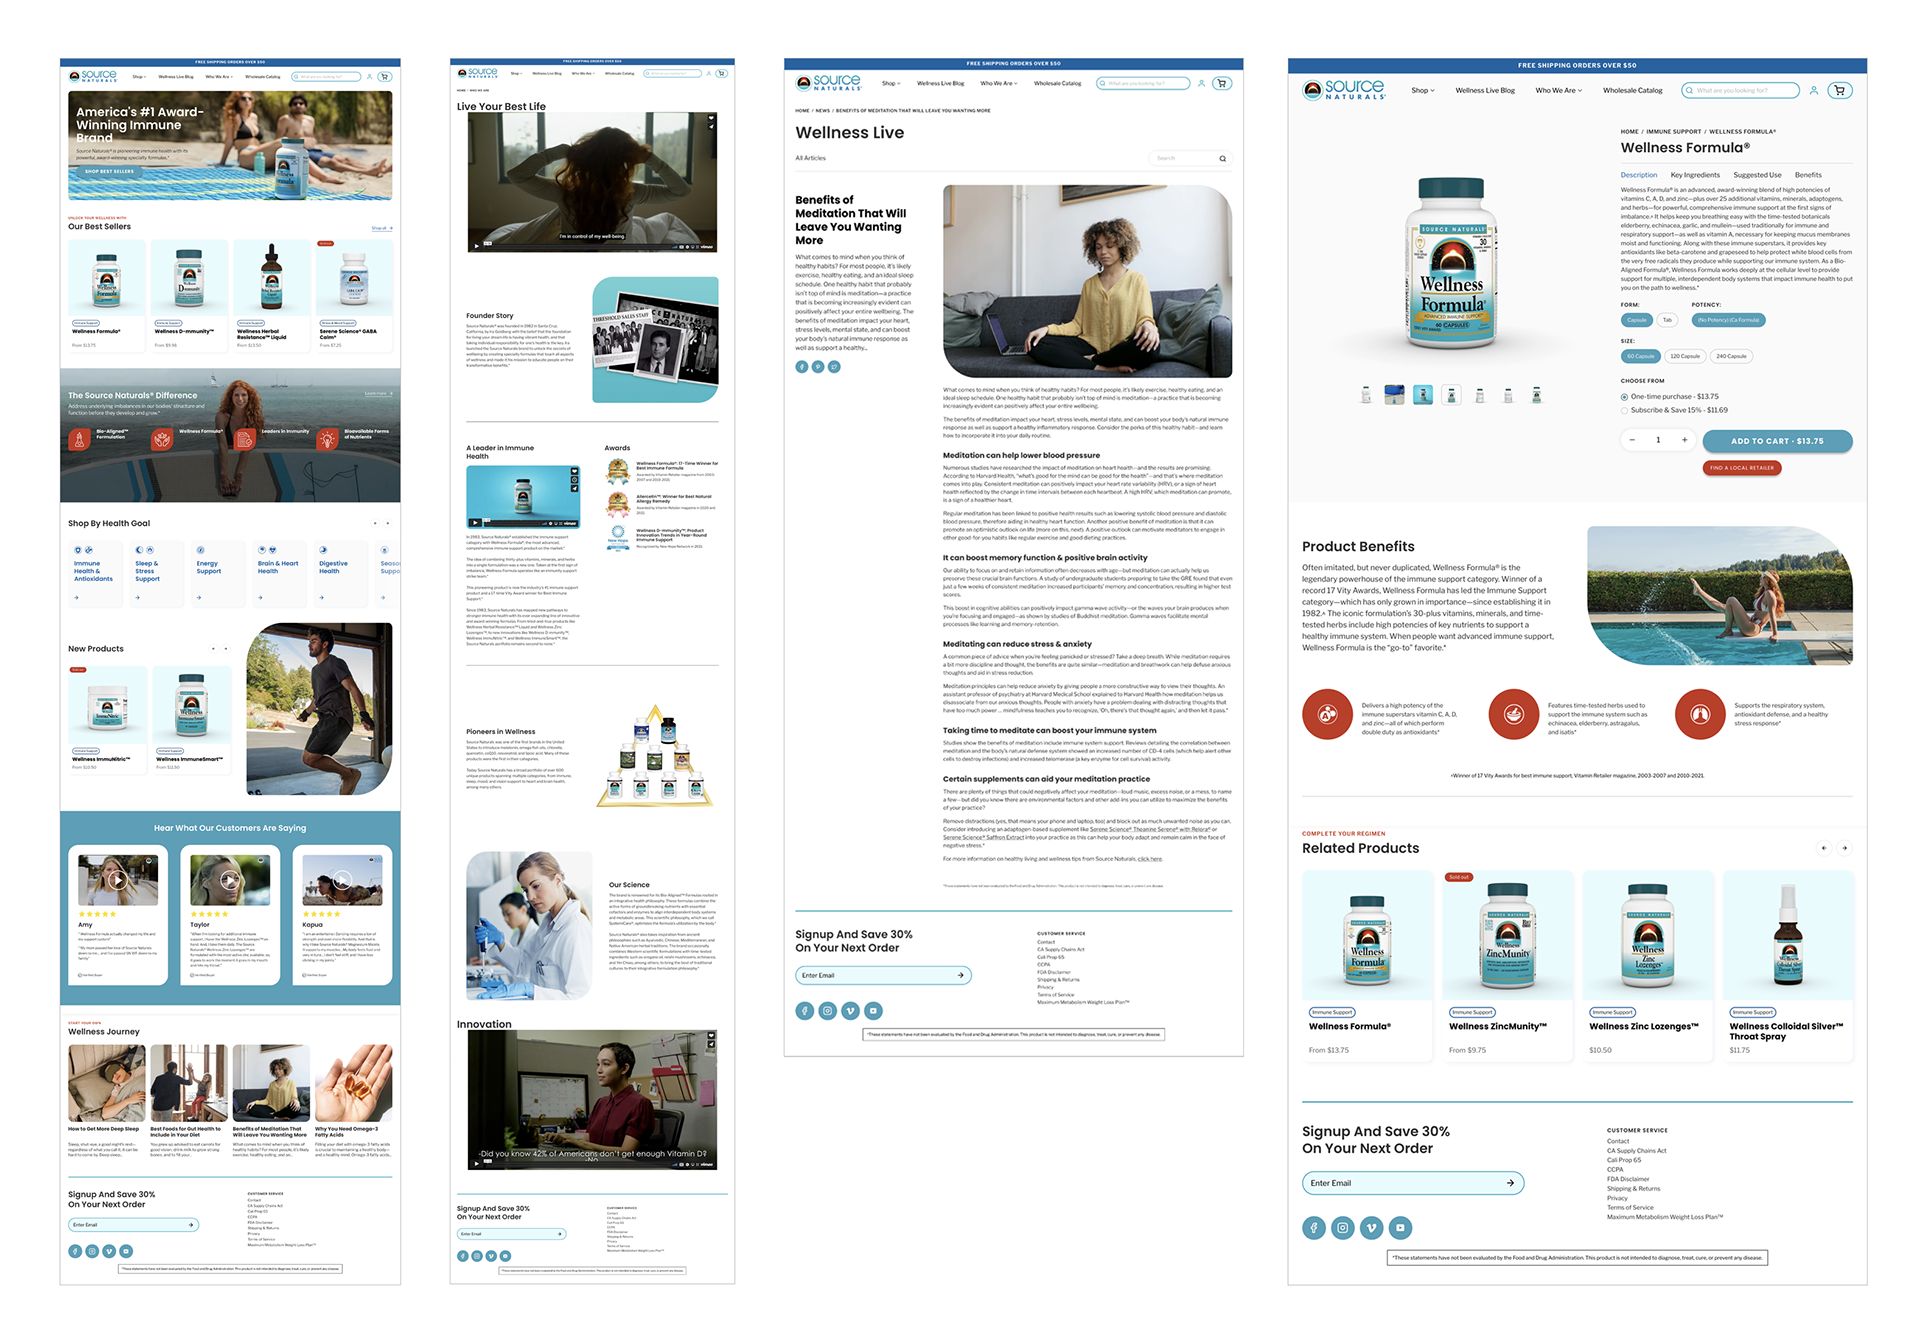Click YouTube icon in Wellness Live page footer

[874, 1011]
